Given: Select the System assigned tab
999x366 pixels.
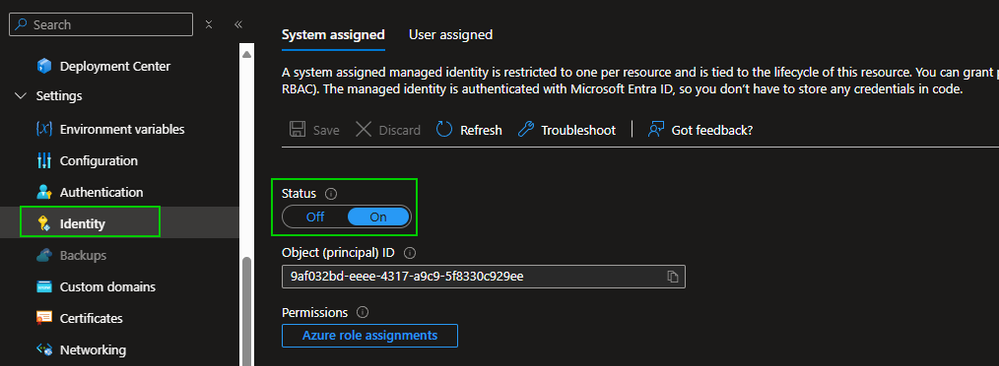Looking at the screenshot, I should pyautogui.click(x=333, y=34).
